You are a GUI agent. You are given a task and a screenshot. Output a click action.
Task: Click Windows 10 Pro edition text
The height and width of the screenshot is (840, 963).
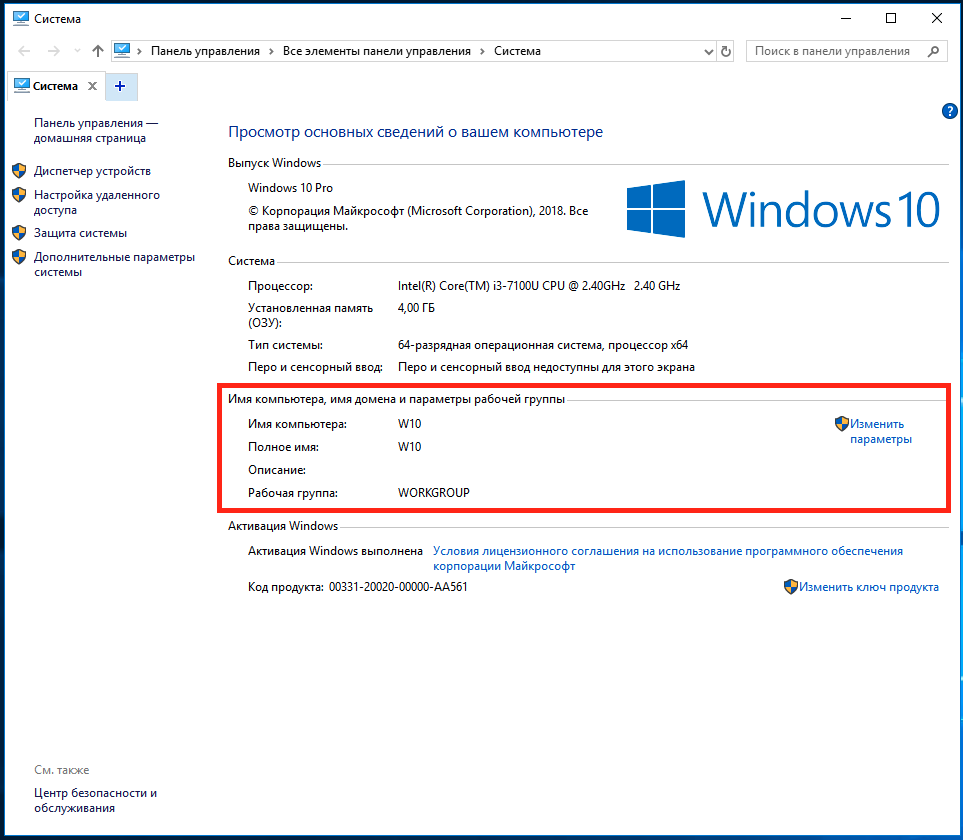pyautogui.click(x=290, y=188)
